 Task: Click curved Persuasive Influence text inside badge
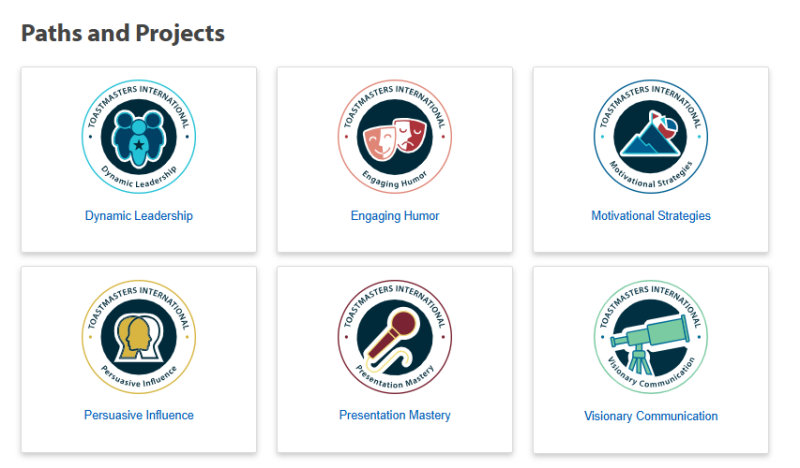tap(139, 378)
